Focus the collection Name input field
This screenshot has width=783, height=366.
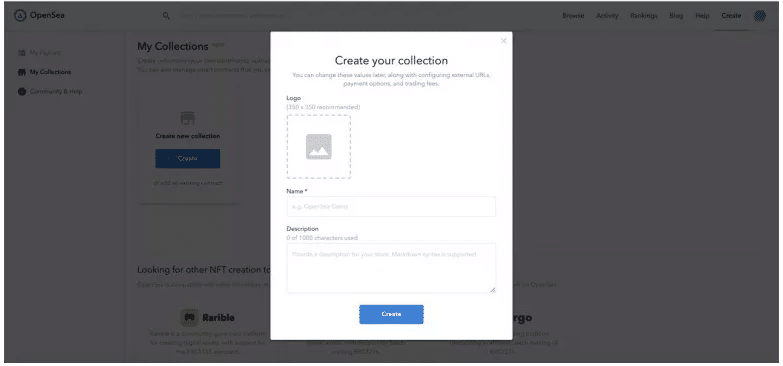click(x=391, y=206)
